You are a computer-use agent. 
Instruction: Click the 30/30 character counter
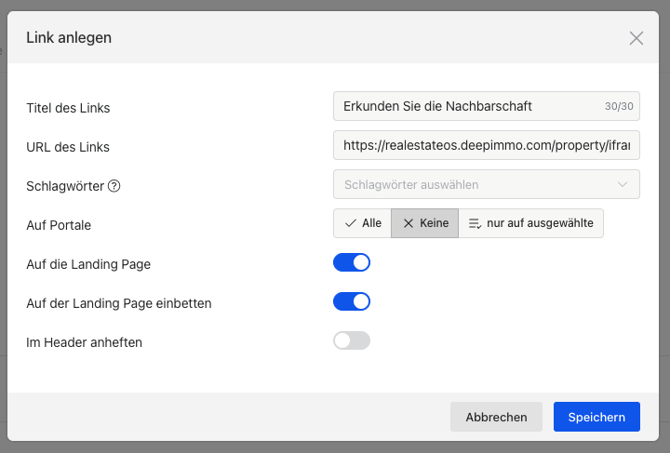pyautogui.click(x=619, y=106)
